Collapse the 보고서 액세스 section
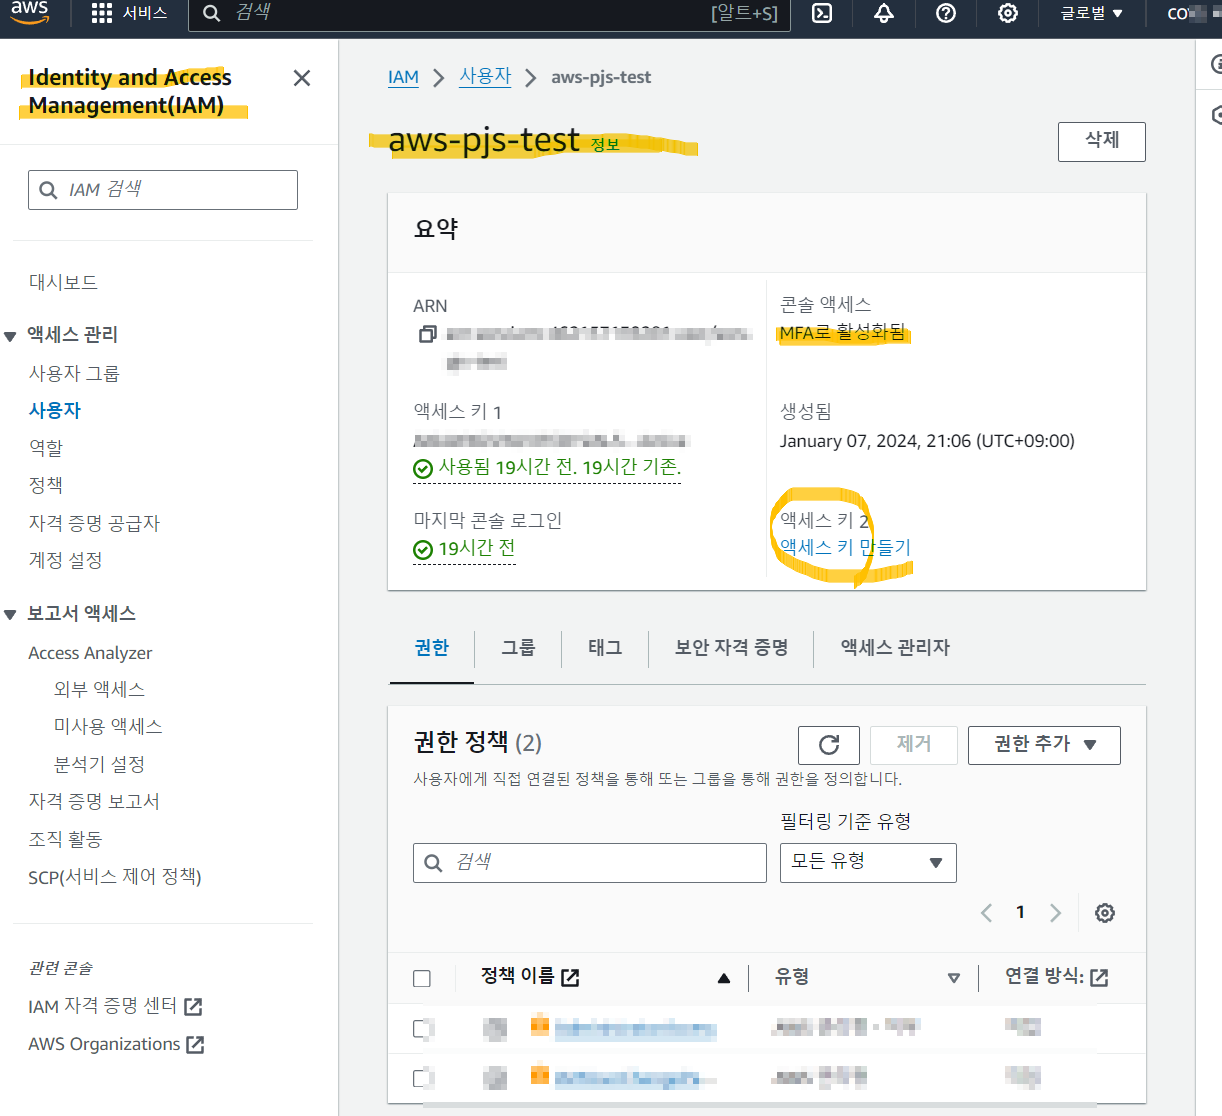Viewport: 1222px width, 1116px height. [x=10, y=615]
